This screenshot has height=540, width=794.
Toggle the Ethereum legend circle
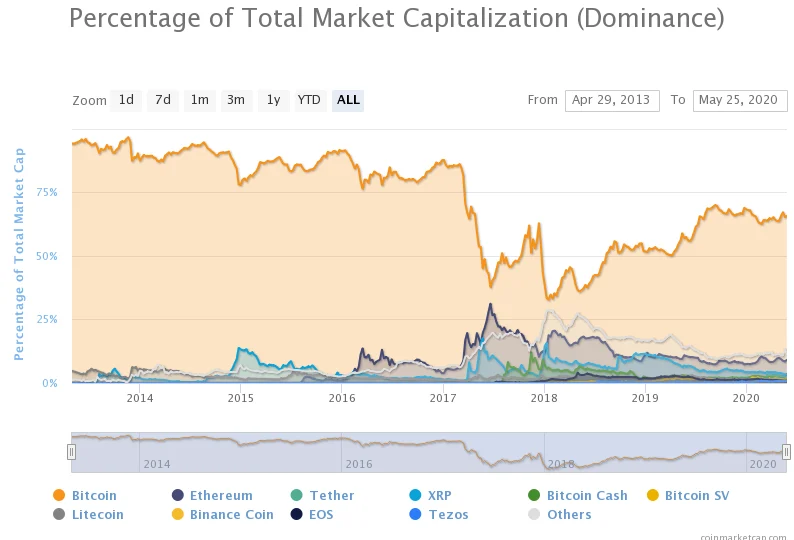(177, 495)
